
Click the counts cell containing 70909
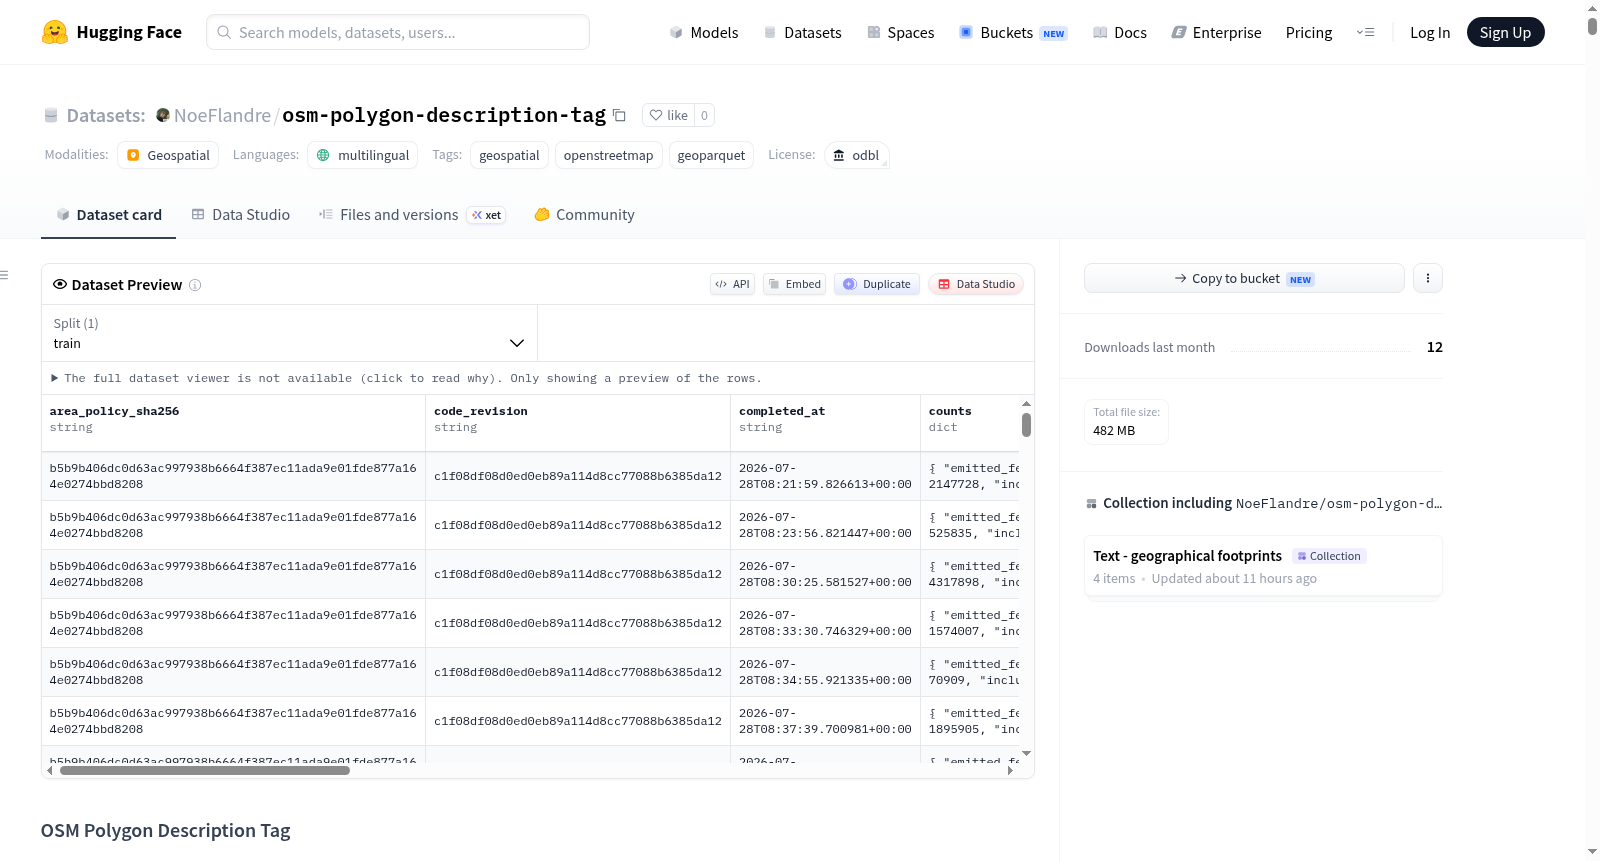[970, 672]
